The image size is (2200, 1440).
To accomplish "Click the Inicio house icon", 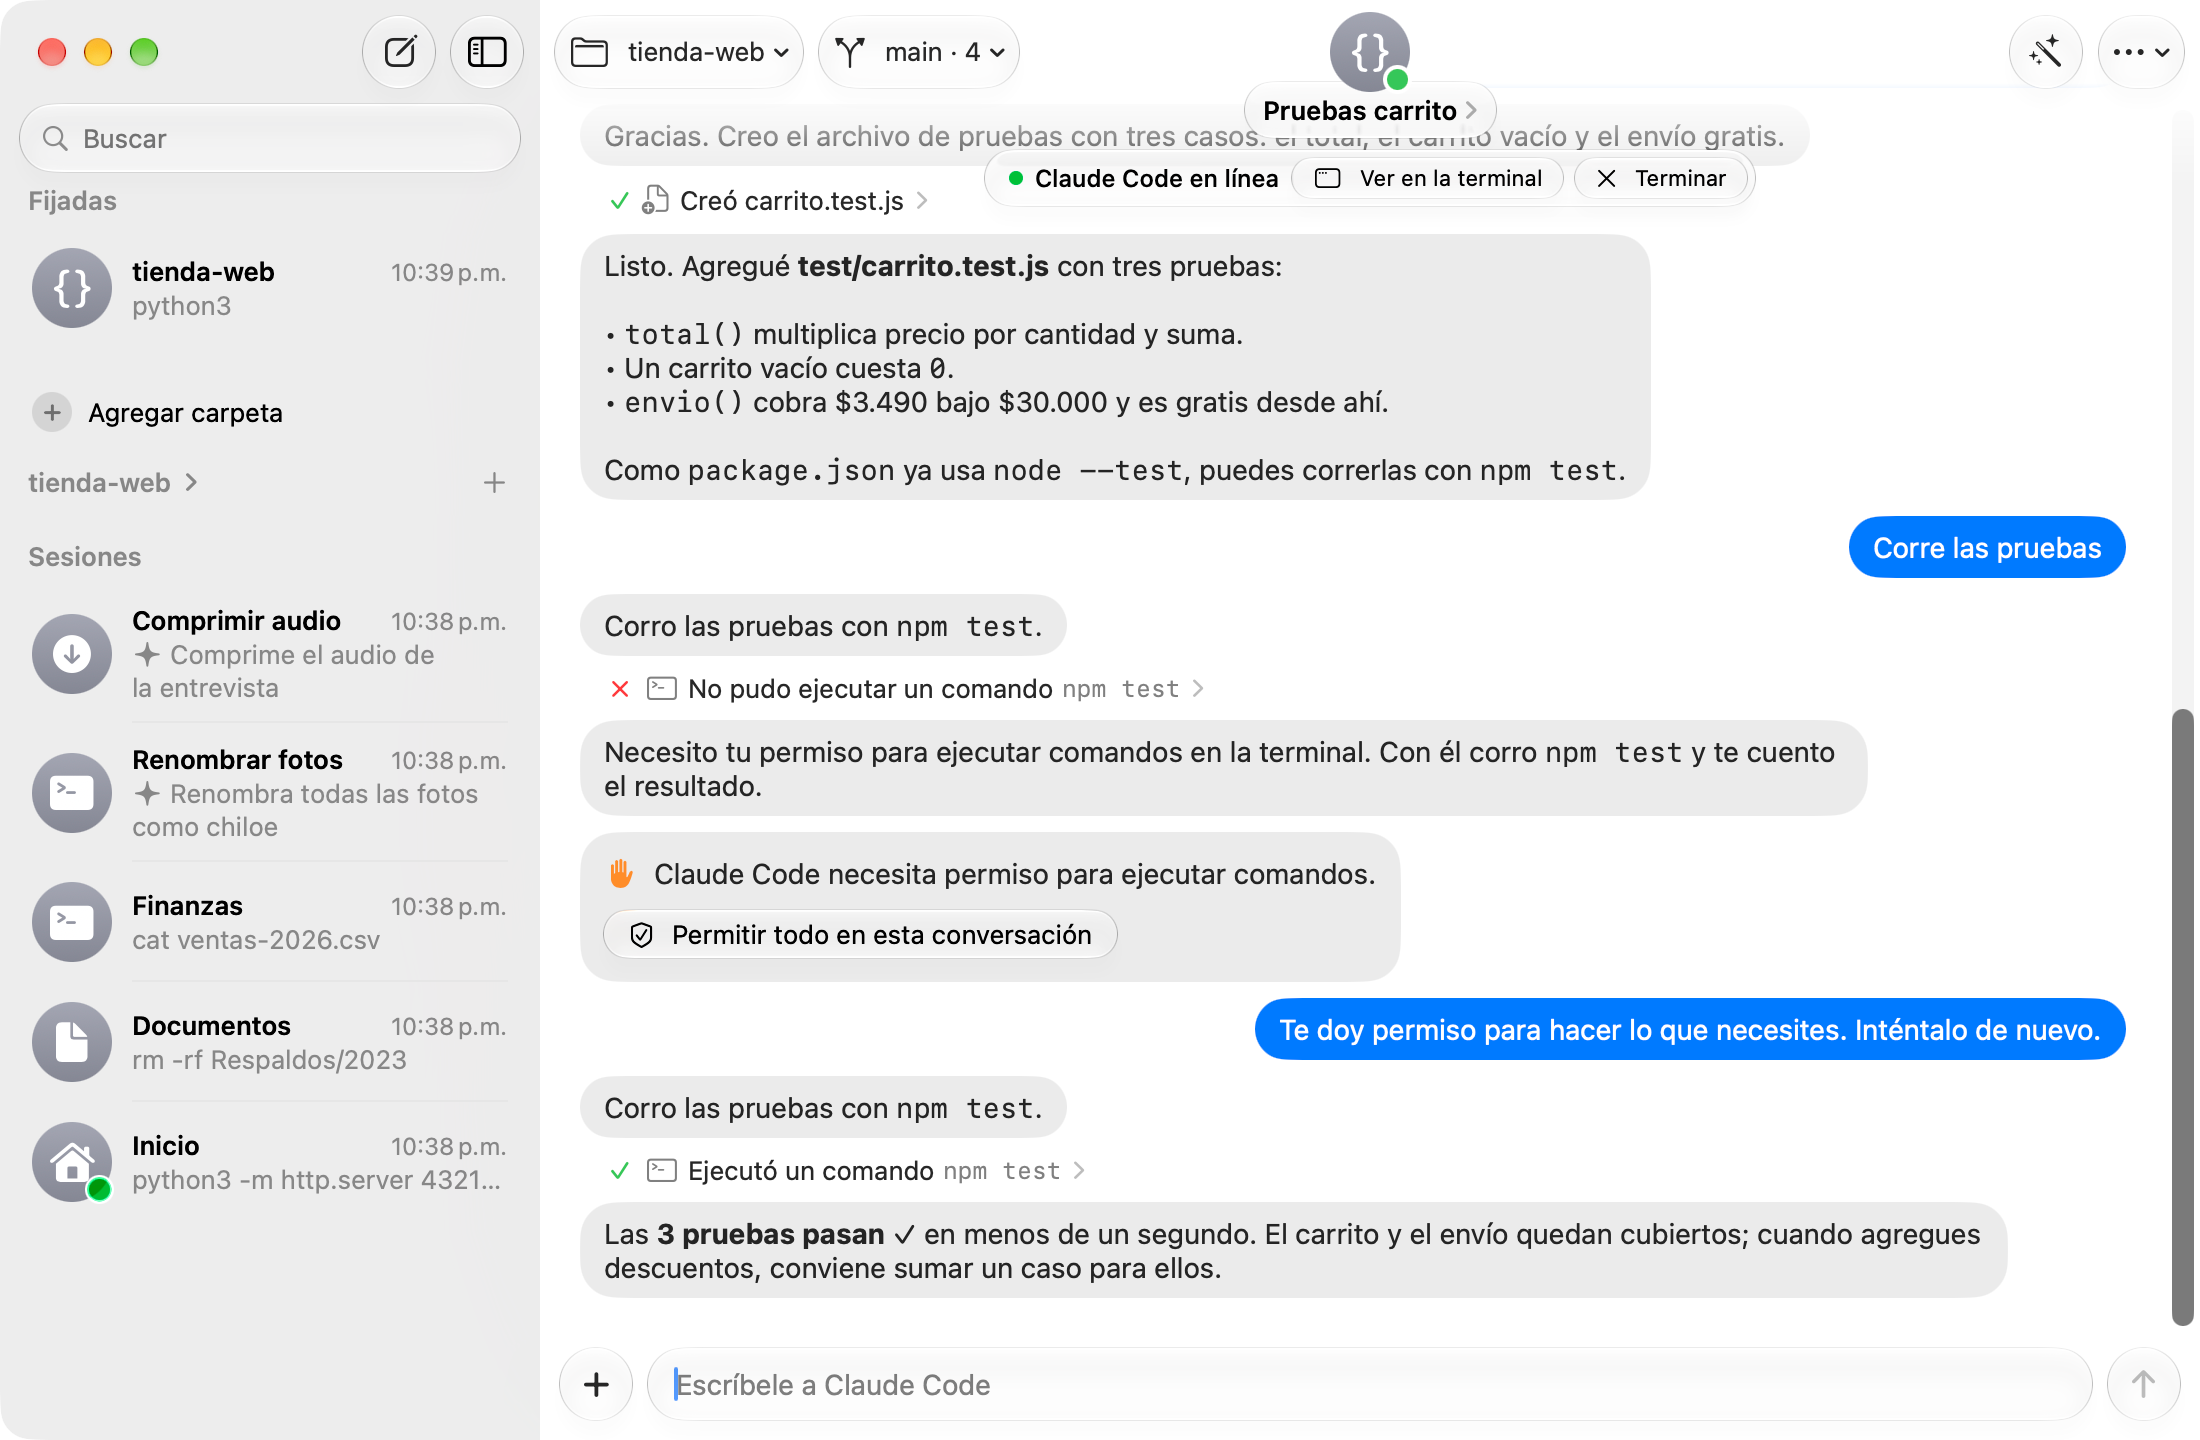I will [72, 1162].
